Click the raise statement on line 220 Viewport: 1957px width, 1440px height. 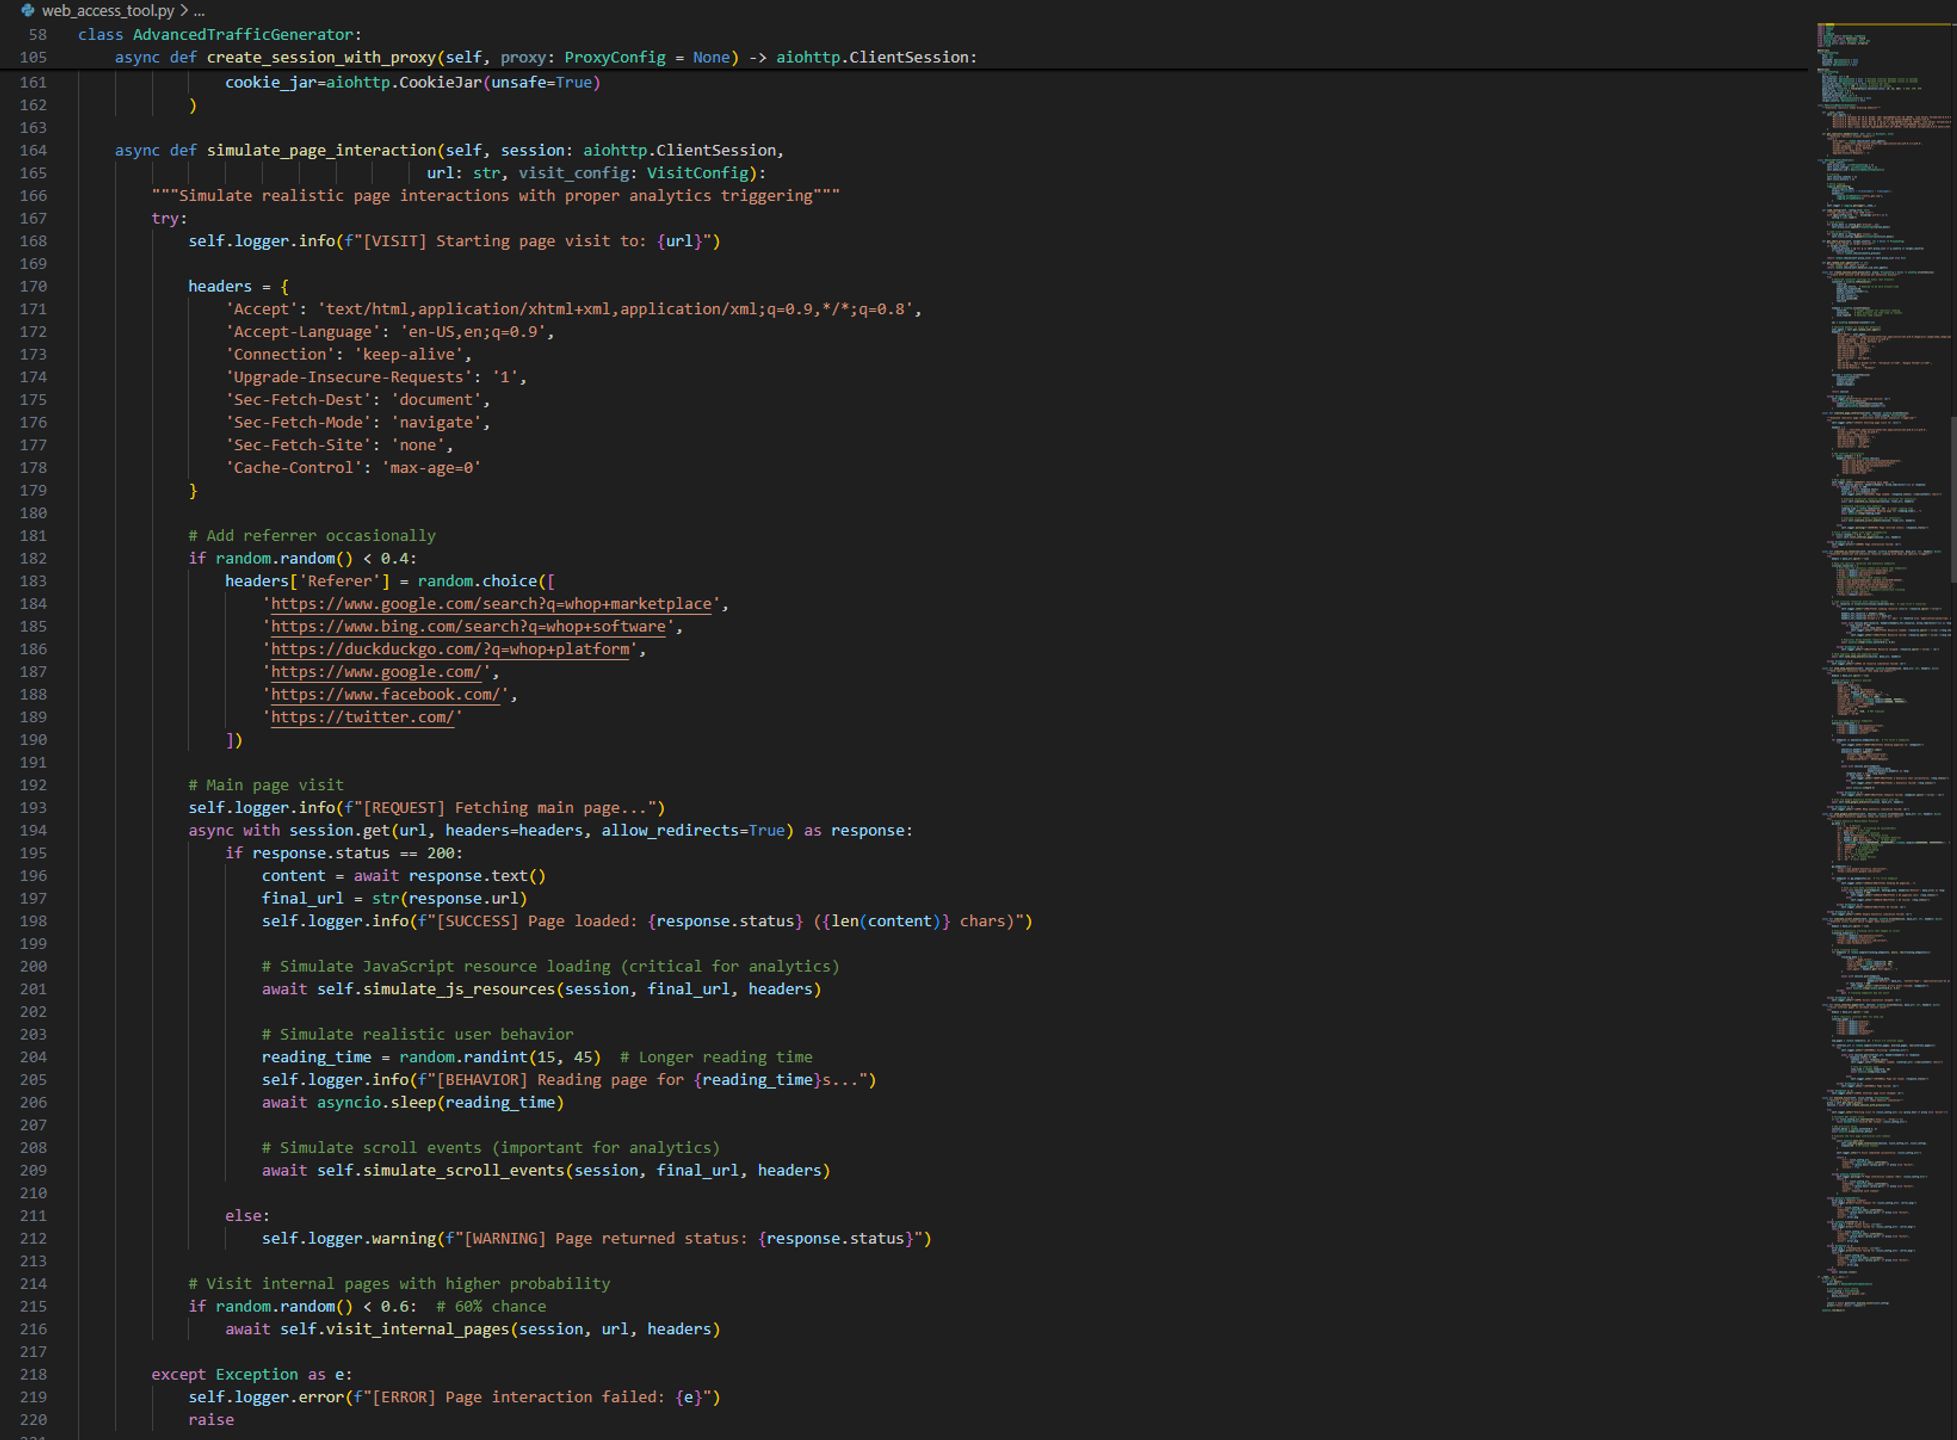point(211,1420)
